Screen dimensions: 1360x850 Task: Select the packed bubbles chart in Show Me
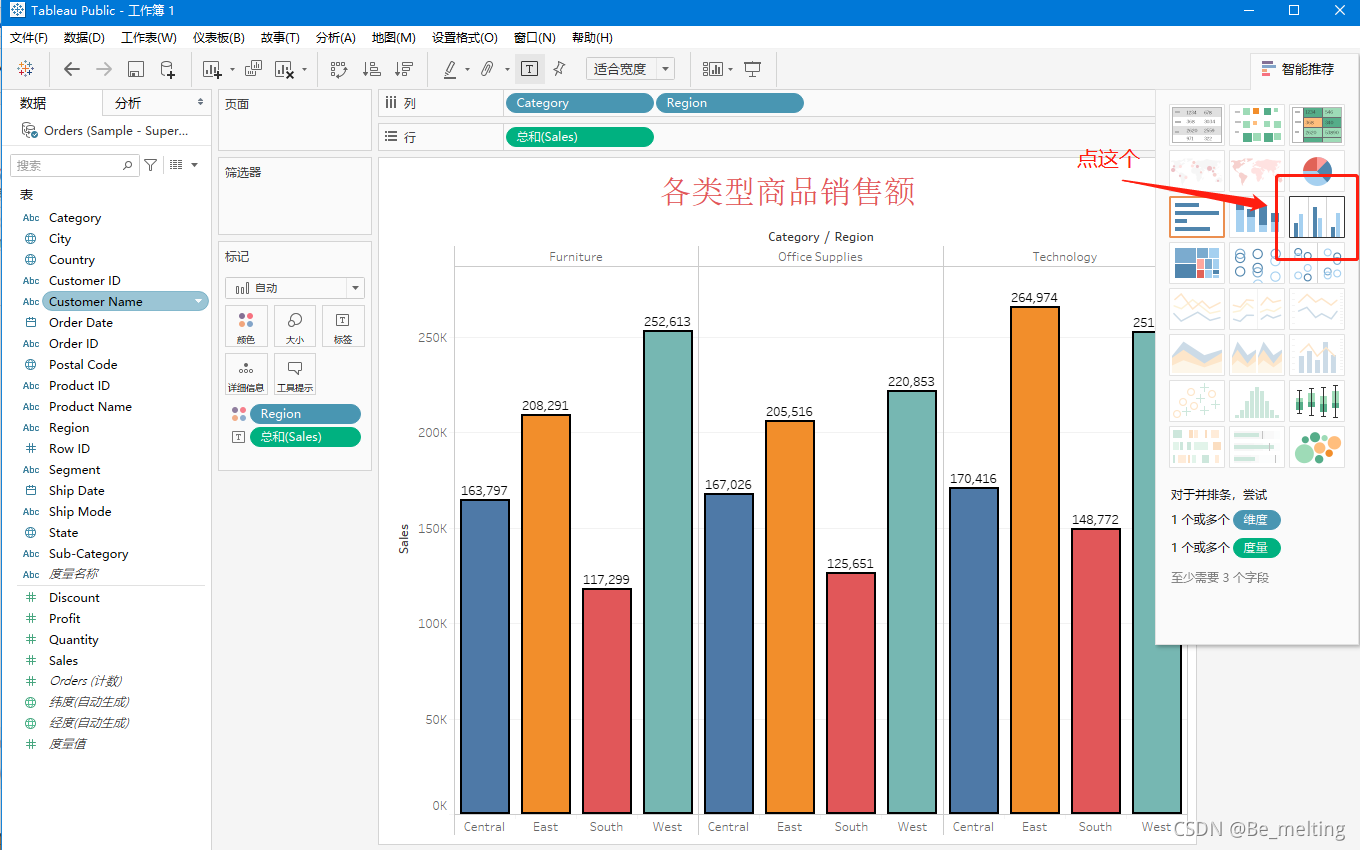[x=1317, y=447]
